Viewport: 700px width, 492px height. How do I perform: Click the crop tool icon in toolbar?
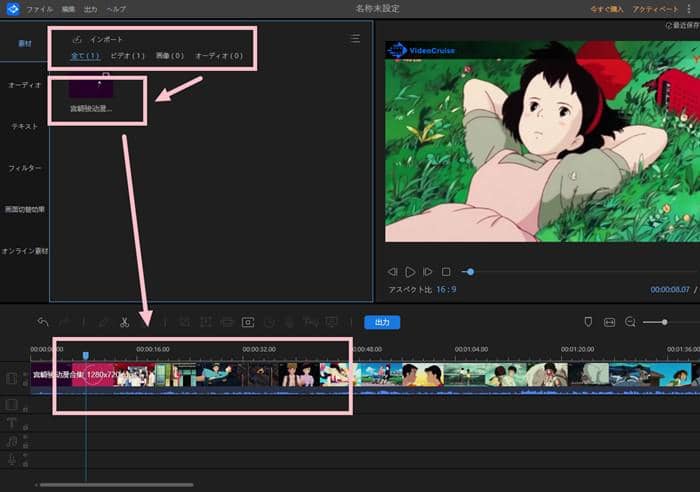[x=184, y=322]
